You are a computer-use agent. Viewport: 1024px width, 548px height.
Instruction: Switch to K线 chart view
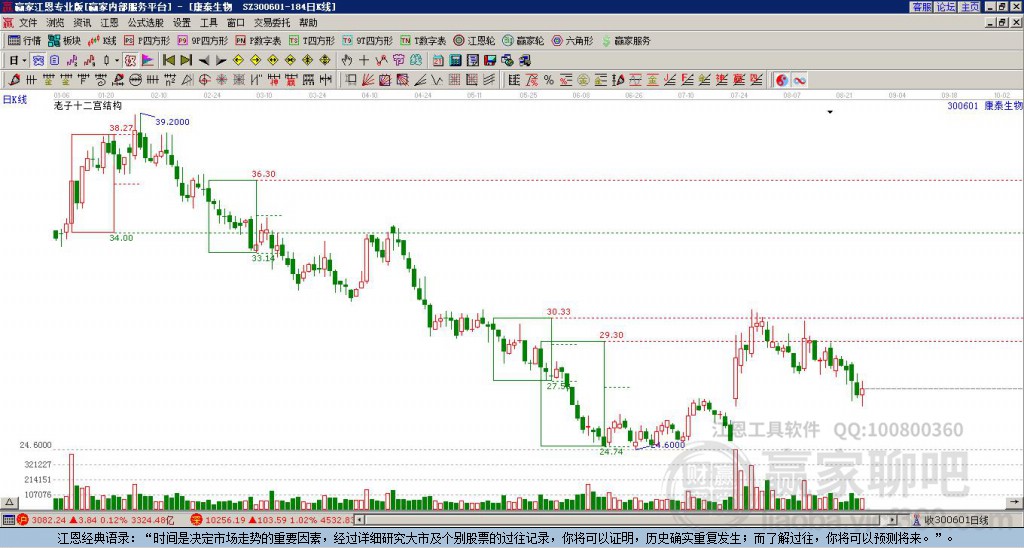click(101, 40)
